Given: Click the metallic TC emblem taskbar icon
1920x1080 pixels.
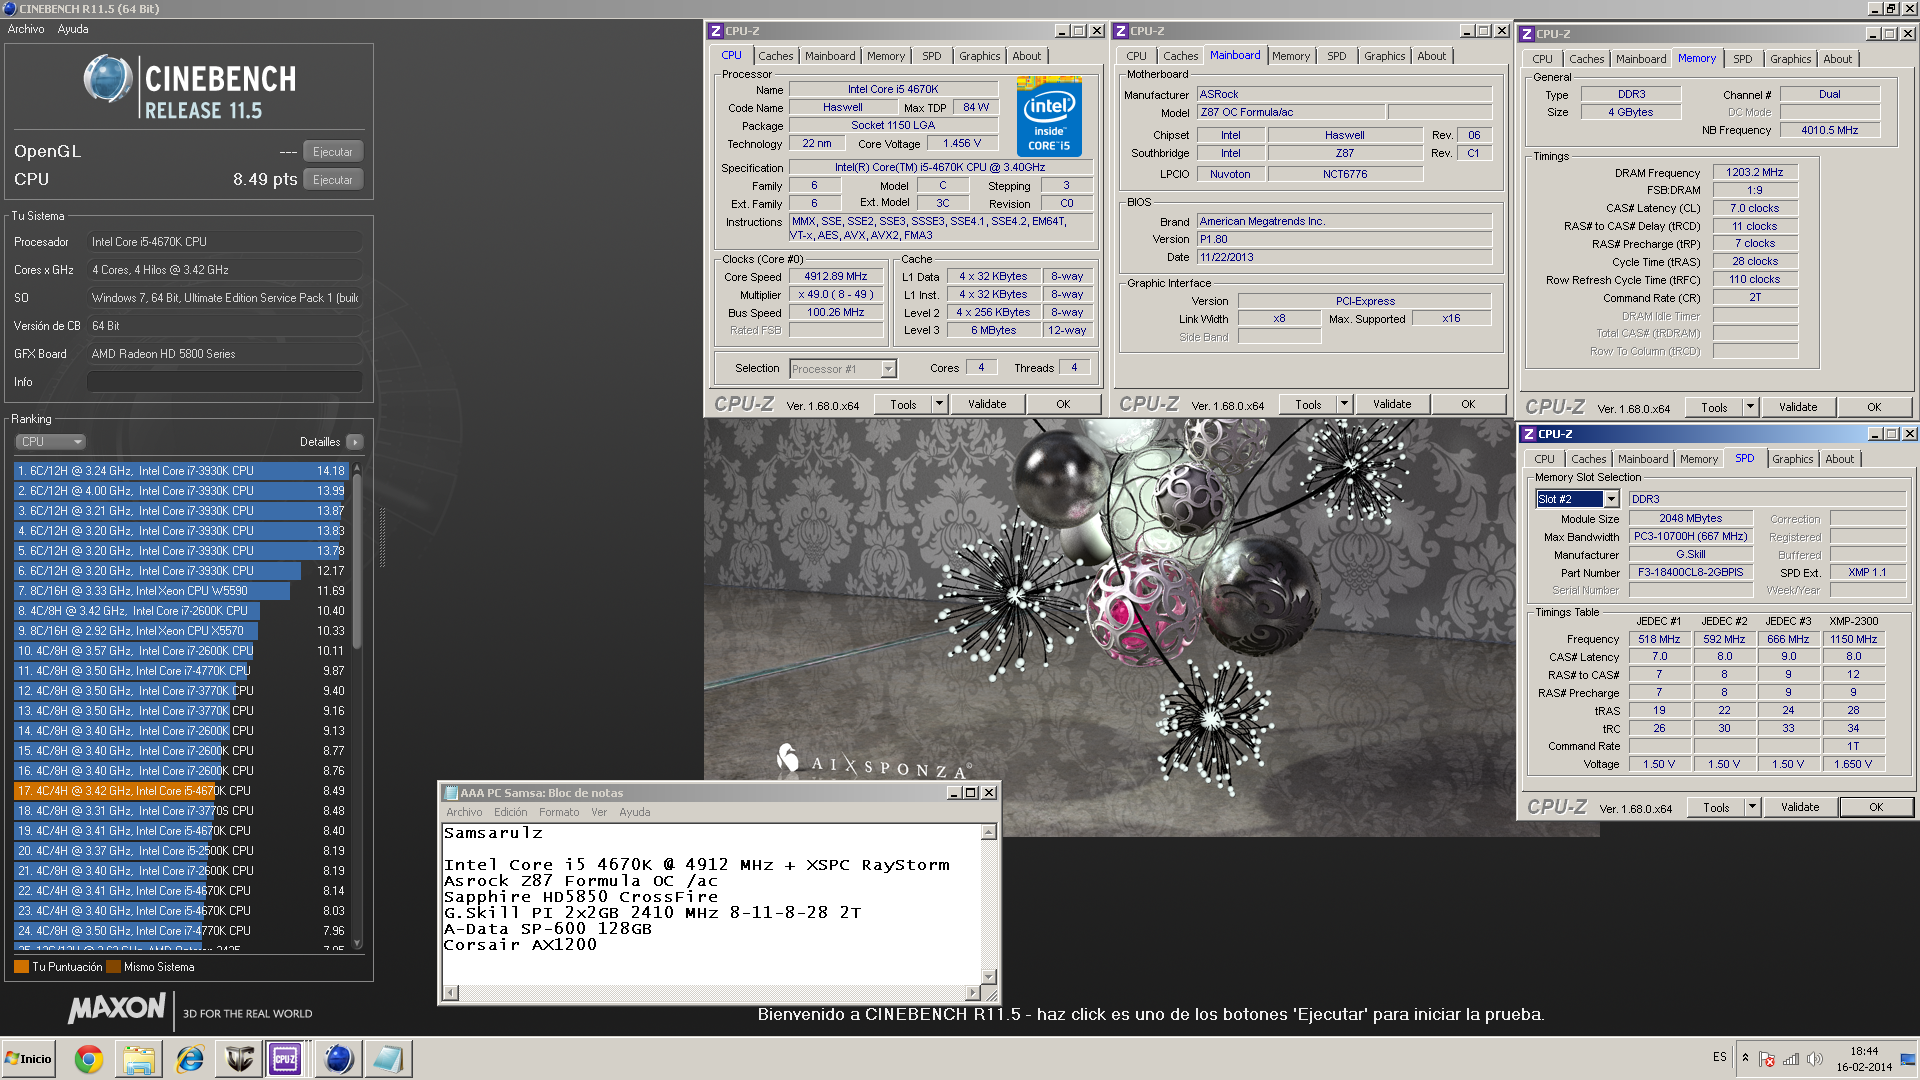Looking at the screenshot, I should (x=239, y=1059).
